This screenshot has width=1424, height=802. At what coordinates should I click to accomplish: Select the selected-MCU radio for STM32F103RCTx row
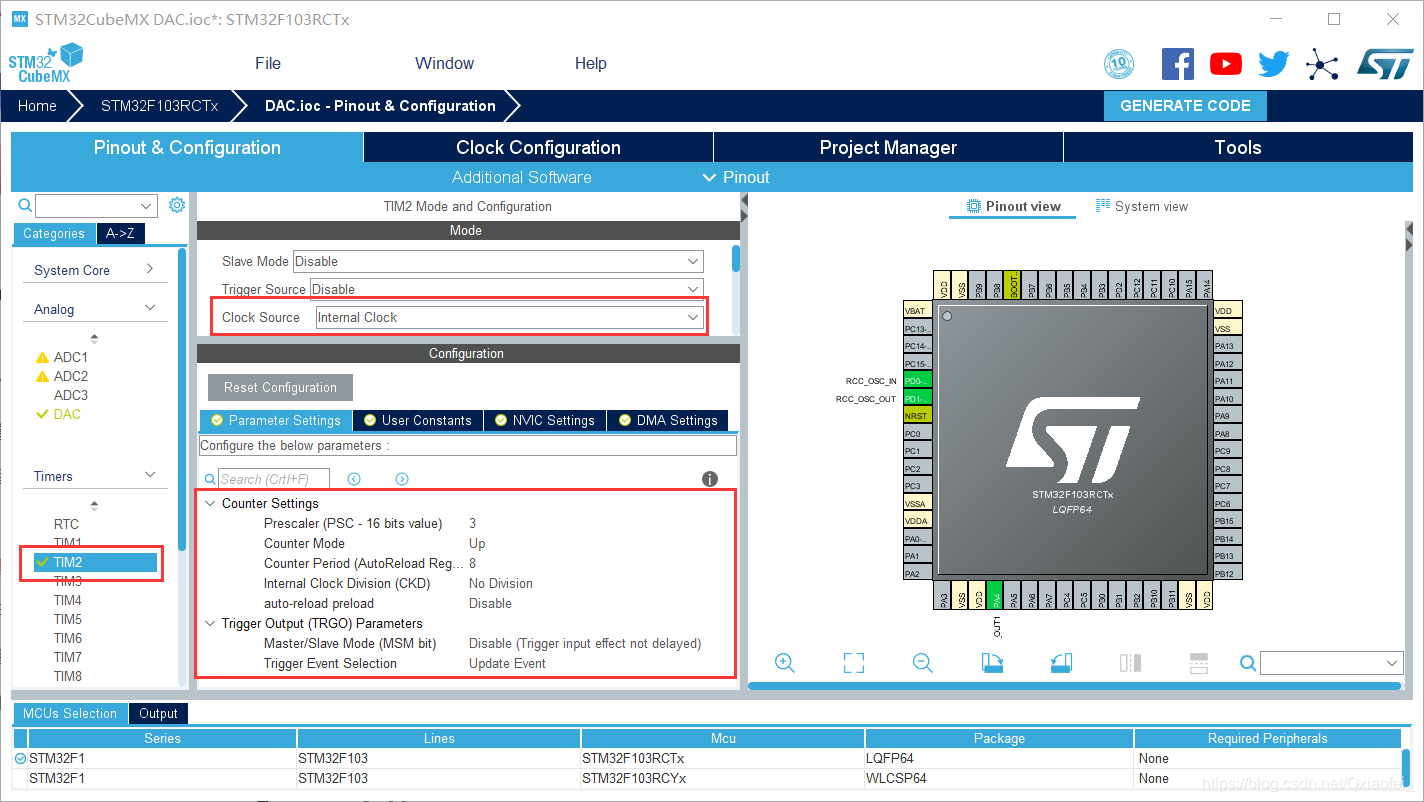coord(21,759)
